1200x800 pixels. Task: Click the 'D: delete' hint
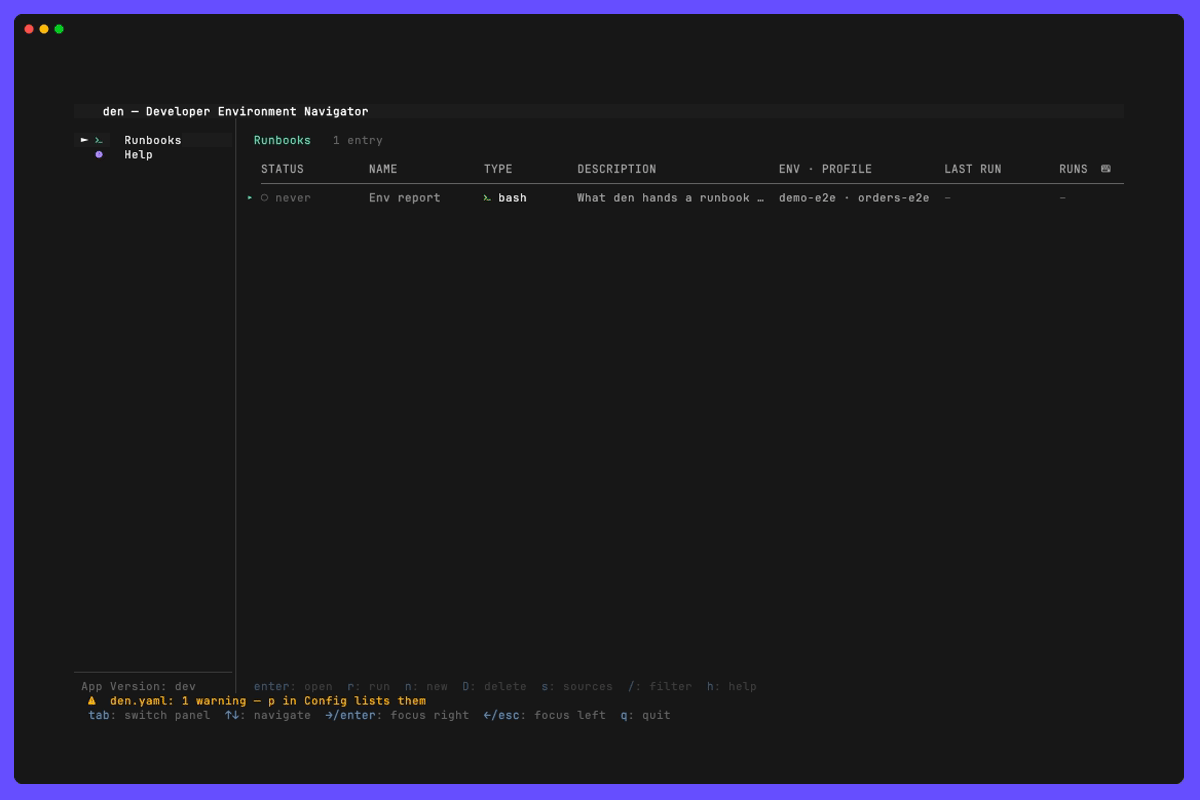click(494, 687)
